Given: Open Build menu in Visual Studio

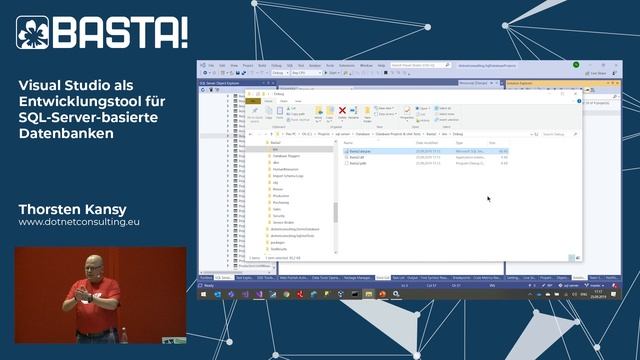Looking at the screenshot, I should 262,65.
